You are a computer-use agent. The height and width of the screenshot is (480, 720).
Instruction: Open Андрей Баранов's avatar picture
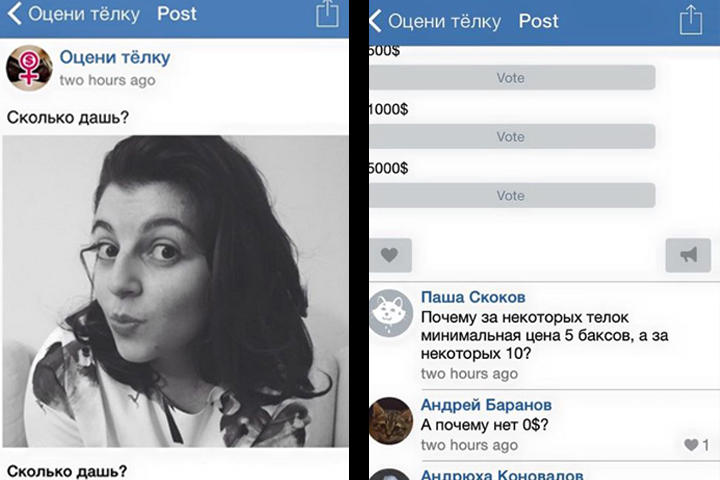click(x=391, y=421)
